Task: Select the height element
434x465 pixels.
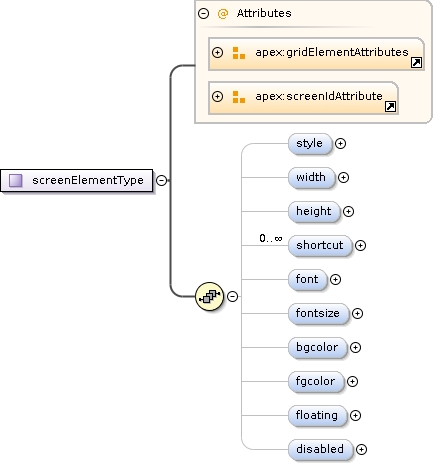Action: coord(314,211)
